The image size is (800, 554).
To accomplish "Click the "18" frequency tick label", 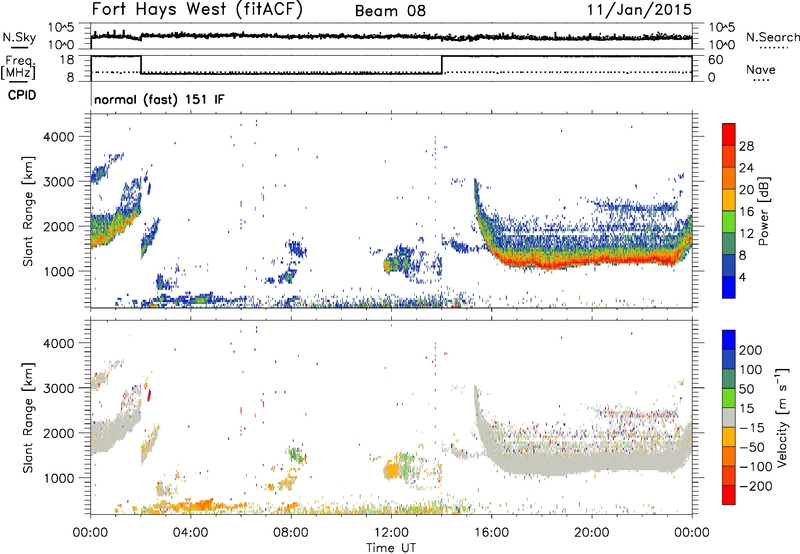I will pos(67,60).
